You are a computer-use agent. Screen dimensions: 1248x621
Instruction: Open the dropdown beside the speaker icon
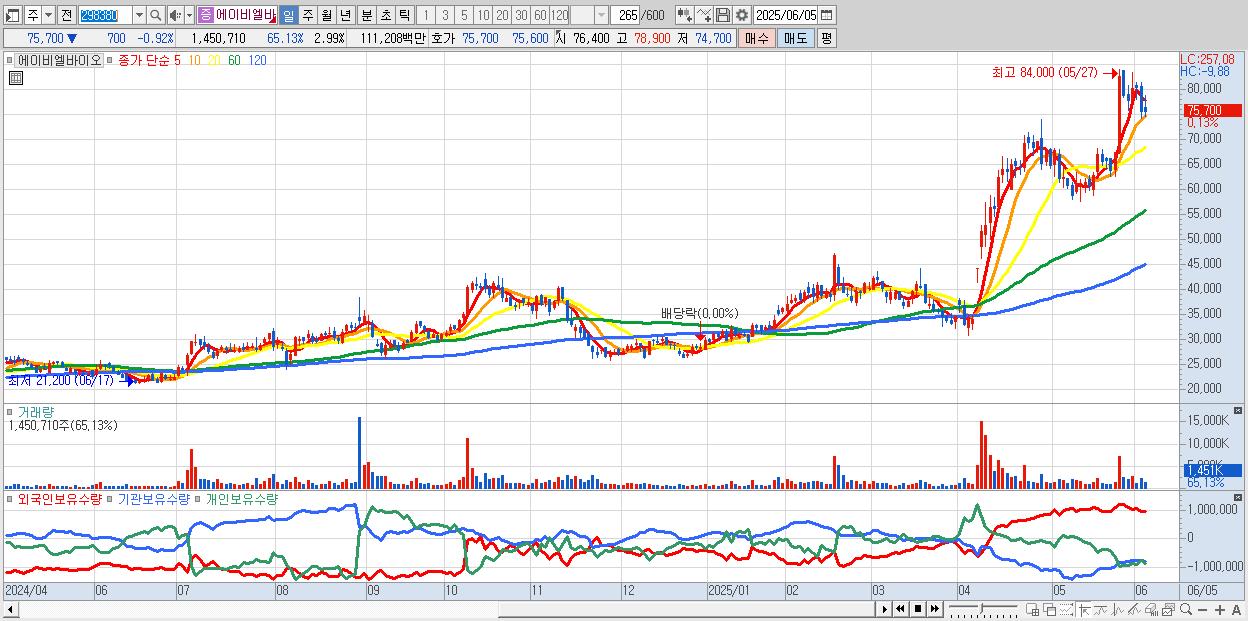click(189, 15)
